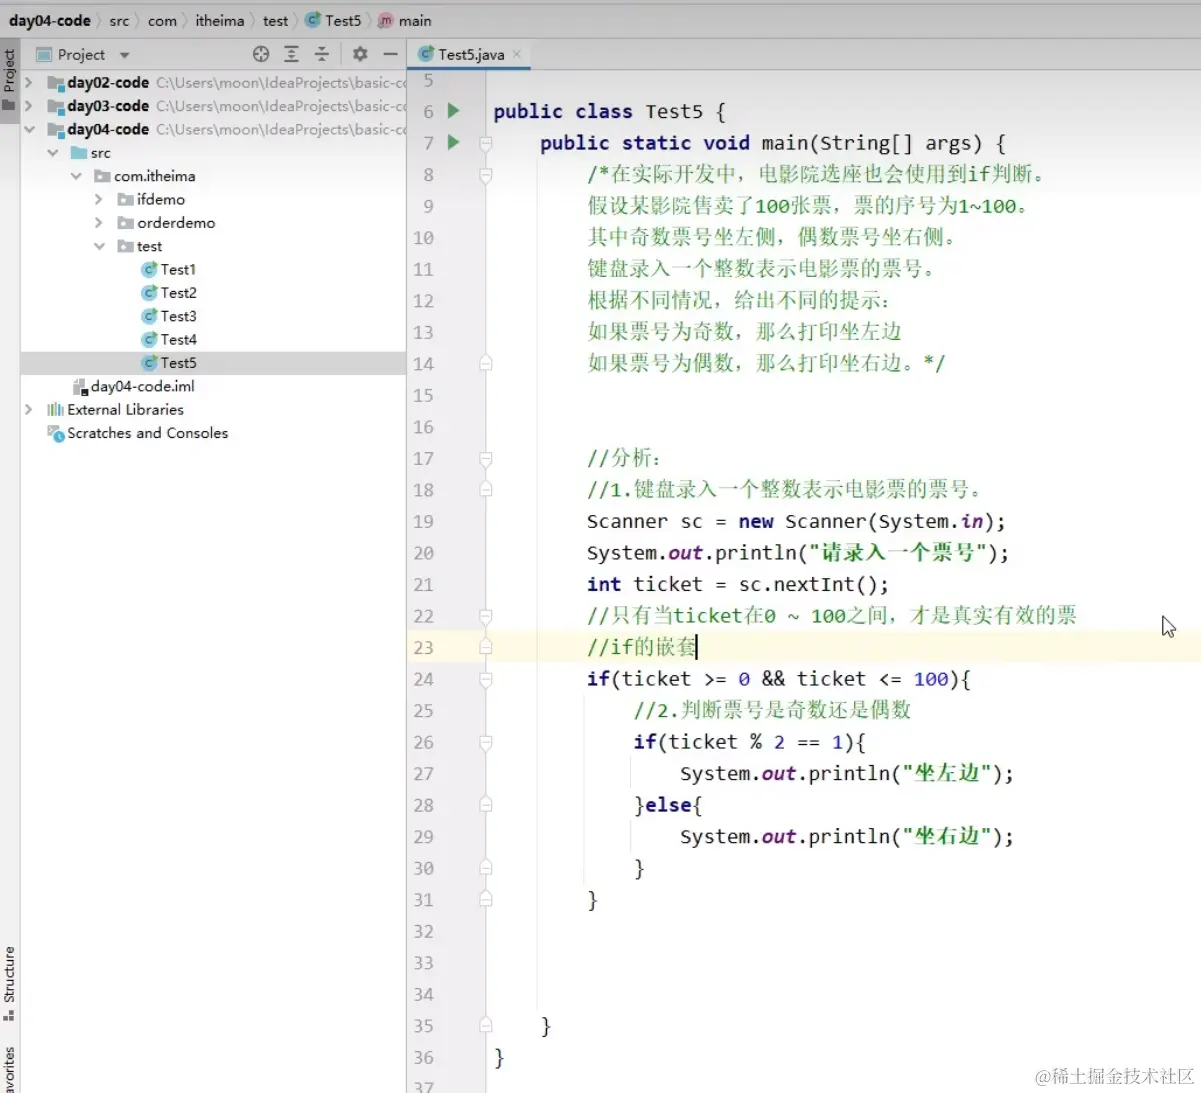Screen dimensions: 1201x1093
Task: Open the Project tool window side tab
Action: (x=9, y=80)
